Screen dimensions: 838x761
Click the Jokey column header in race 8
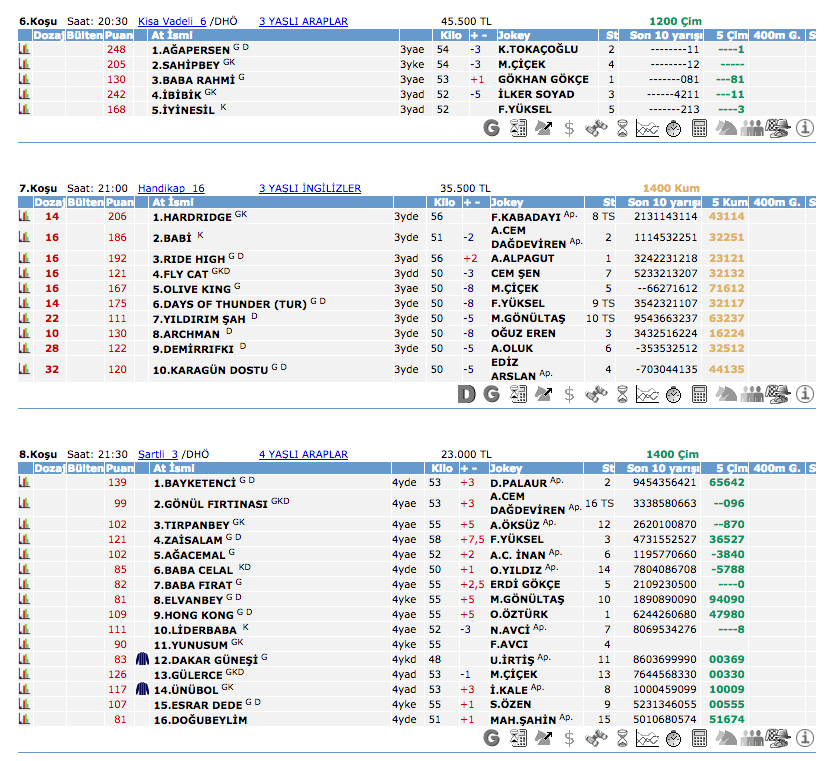(x=508, y=468)
